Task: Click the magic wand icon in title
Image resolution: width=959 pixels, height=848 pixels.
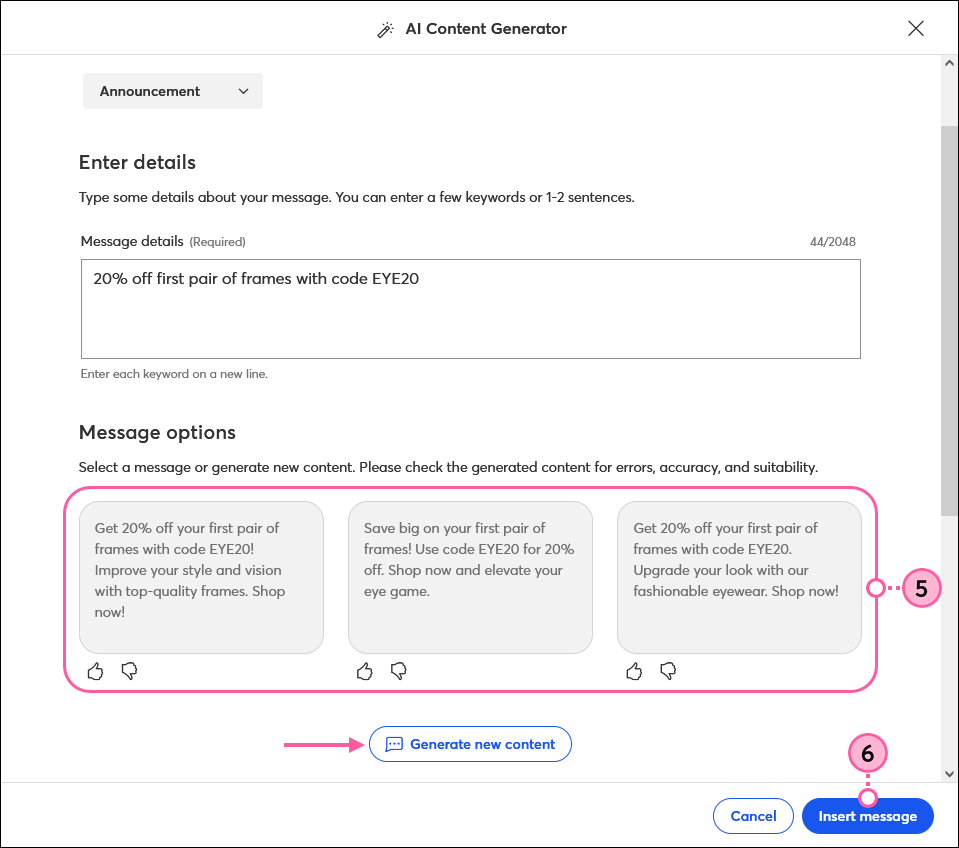Action: [x=385, y=29]
